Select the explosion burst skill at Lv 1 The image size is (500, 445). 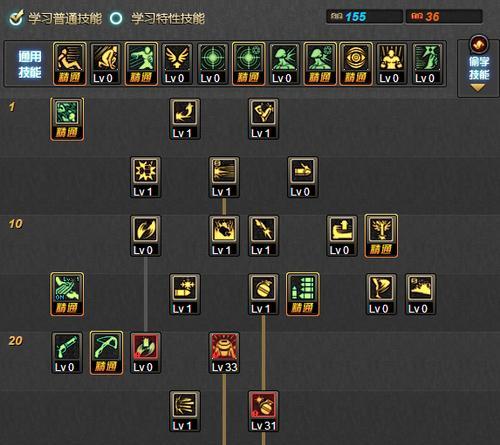(145, 177)
